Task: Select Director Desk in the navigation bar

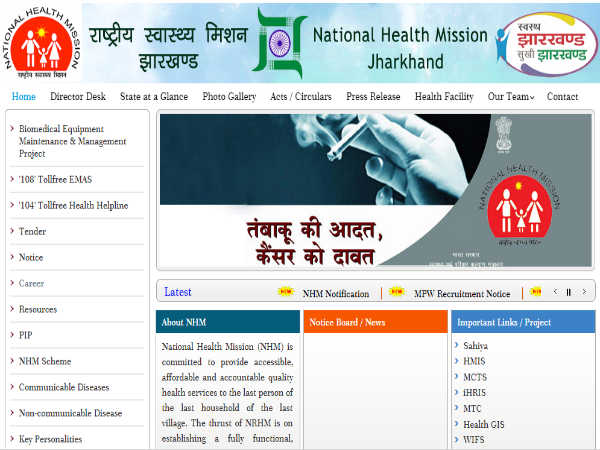Action: (78, 97)
